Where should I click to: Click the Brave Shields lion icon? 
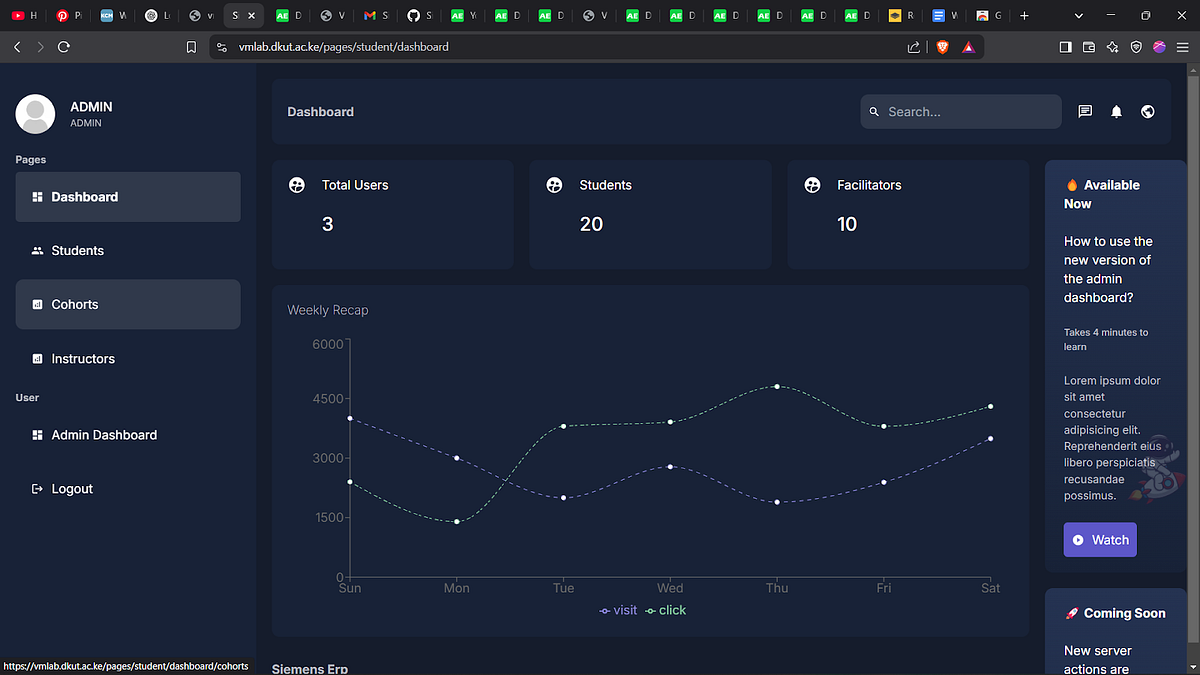pyautogui.click(x=942, y=47)
